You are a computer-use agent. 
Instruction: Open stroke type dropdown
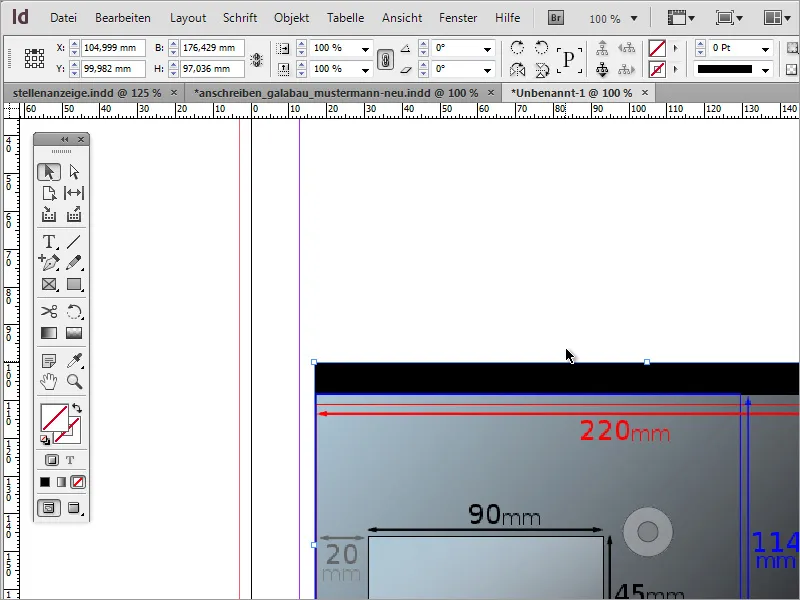click(765, 70)
